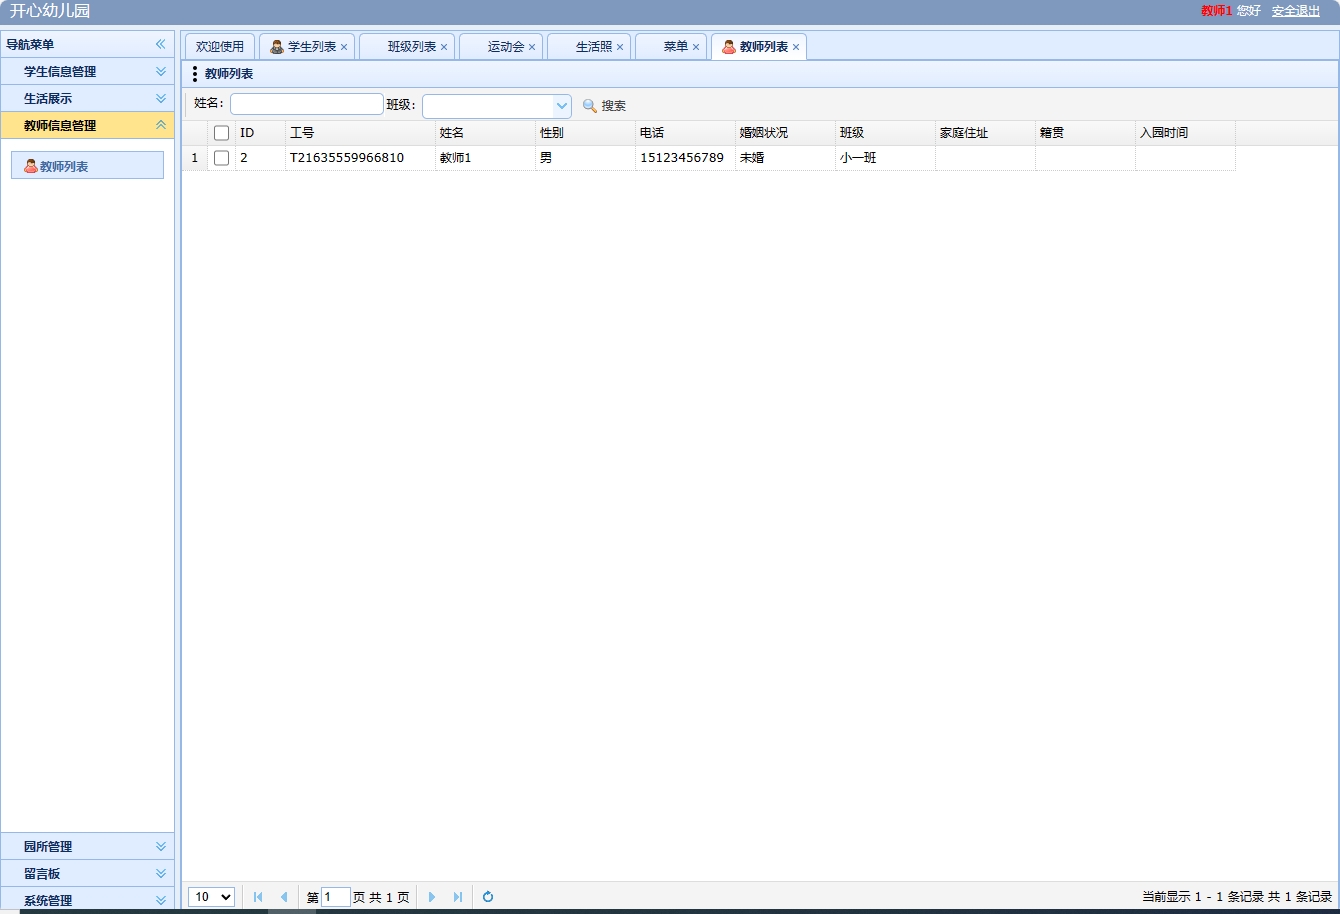
Task: Jump to first page using pagination icon
Action: point(258,897)
